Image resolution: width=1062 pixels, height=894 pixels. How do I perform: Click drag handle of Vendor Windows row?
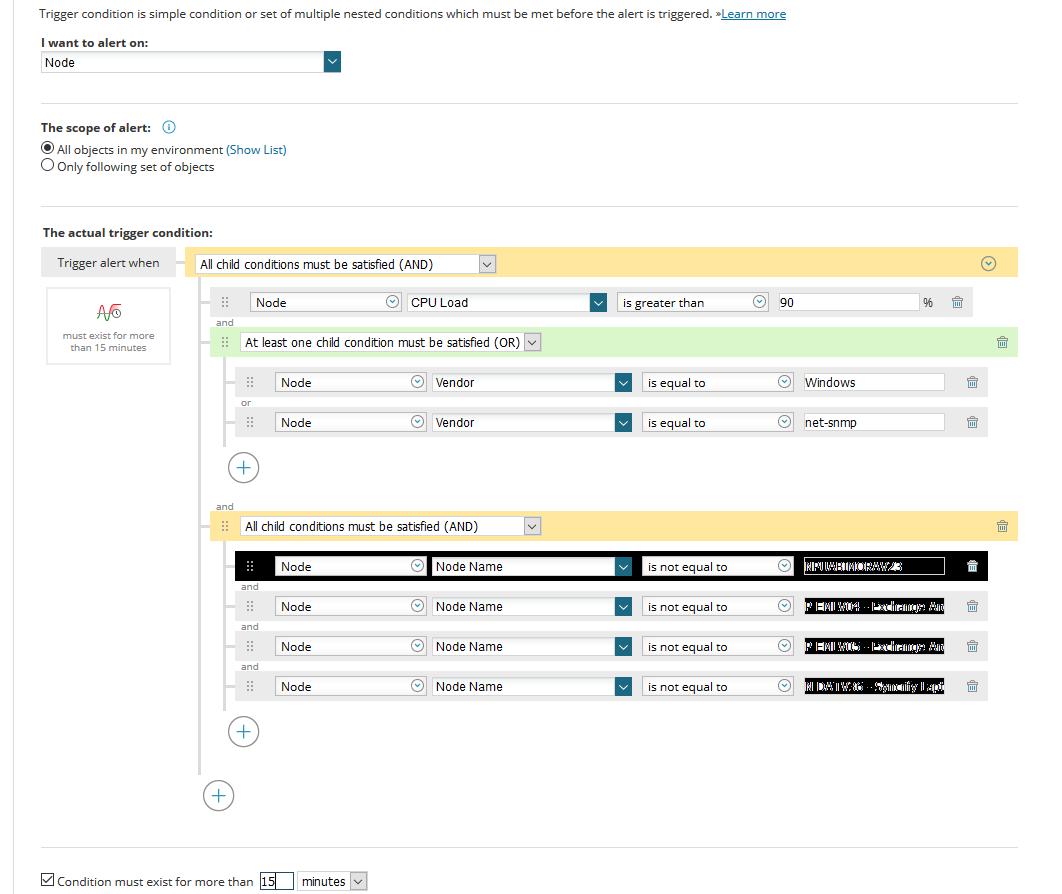click(x=250, y=382)
